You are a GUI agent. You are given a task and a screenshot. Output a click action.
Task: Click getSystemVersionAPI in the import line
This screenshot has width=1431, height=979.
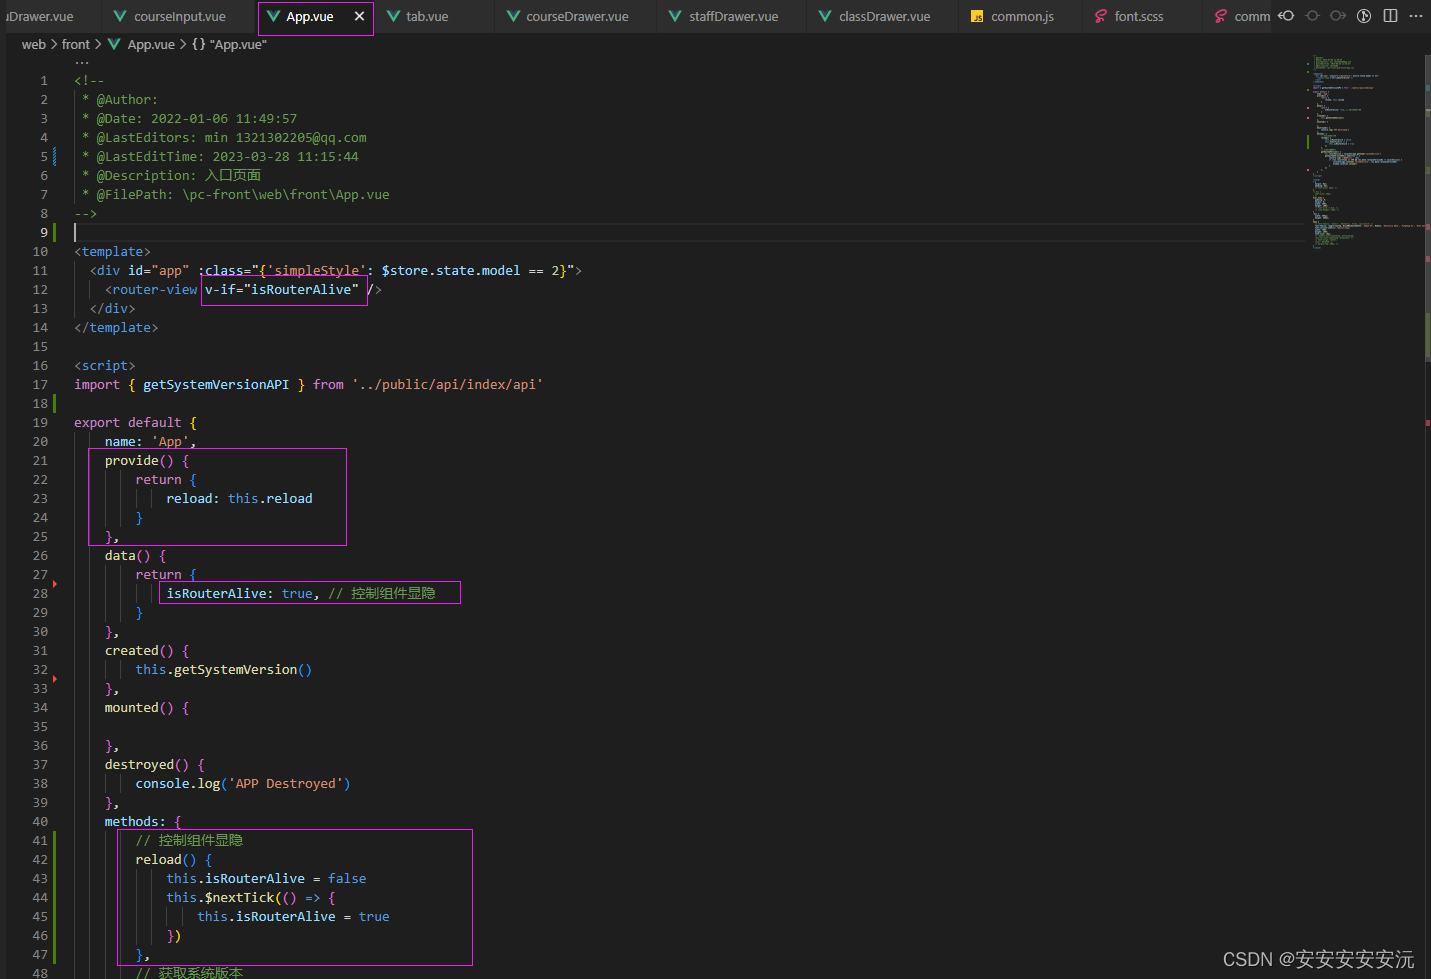point(216,384)
